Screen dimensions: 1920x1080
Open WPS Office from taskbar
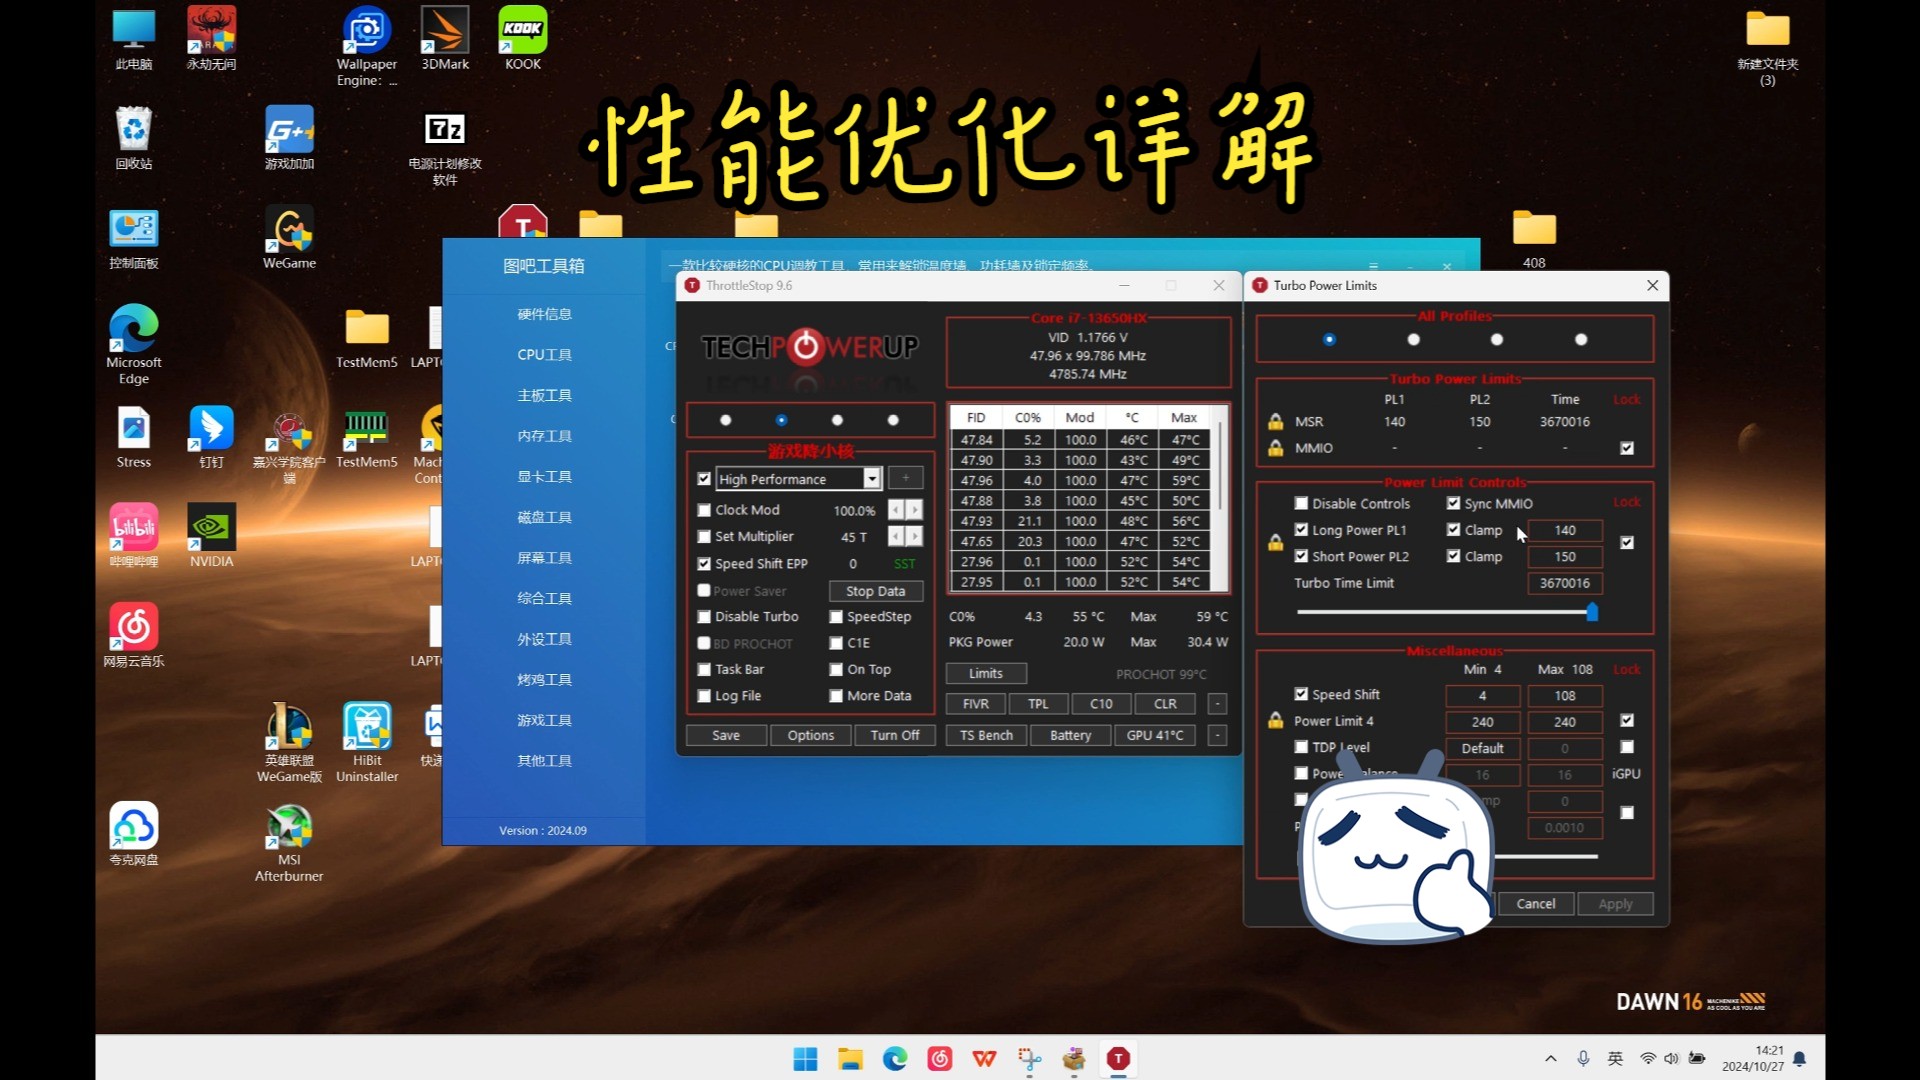984,1059
